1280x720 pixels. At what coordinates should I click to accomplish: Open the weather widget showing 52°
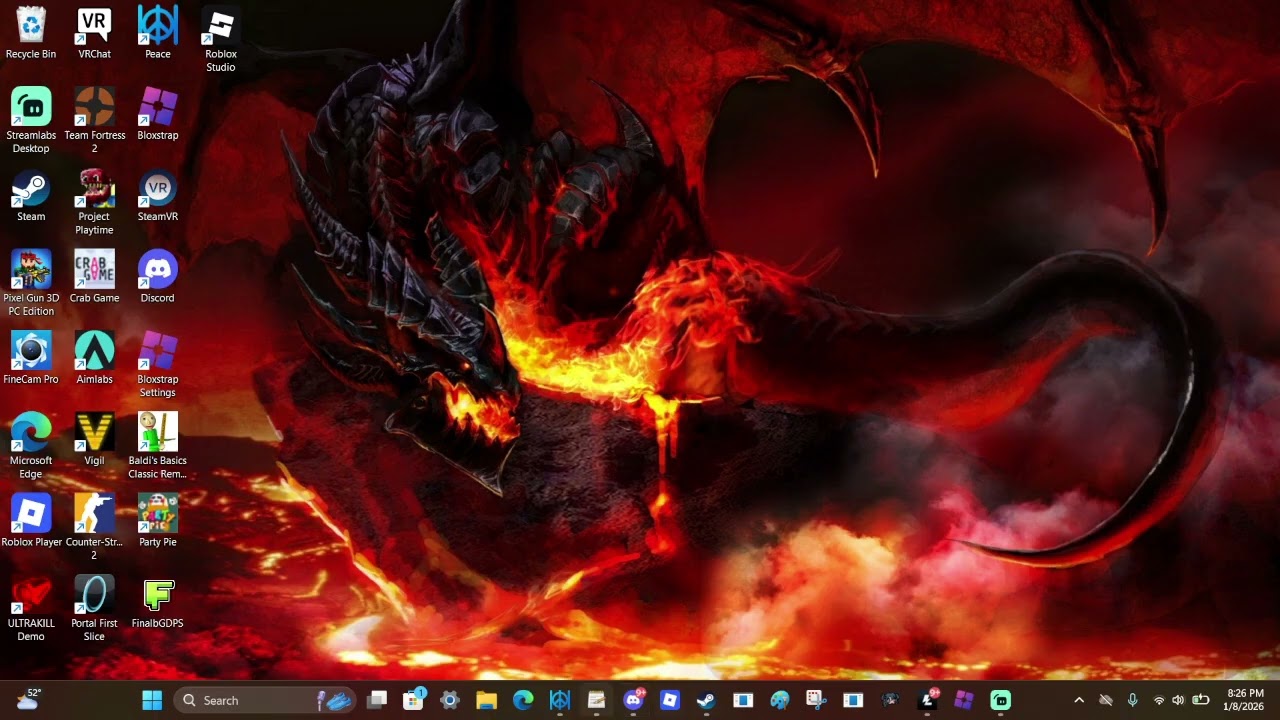[x=28, y=700]
